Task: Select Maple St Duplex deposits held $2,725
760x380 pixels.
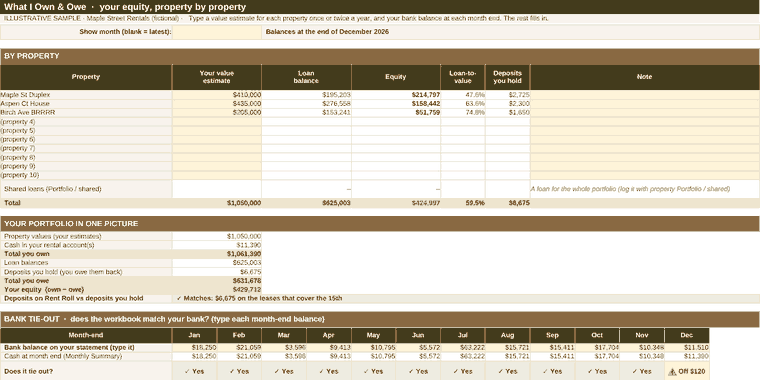Action: 507,95
